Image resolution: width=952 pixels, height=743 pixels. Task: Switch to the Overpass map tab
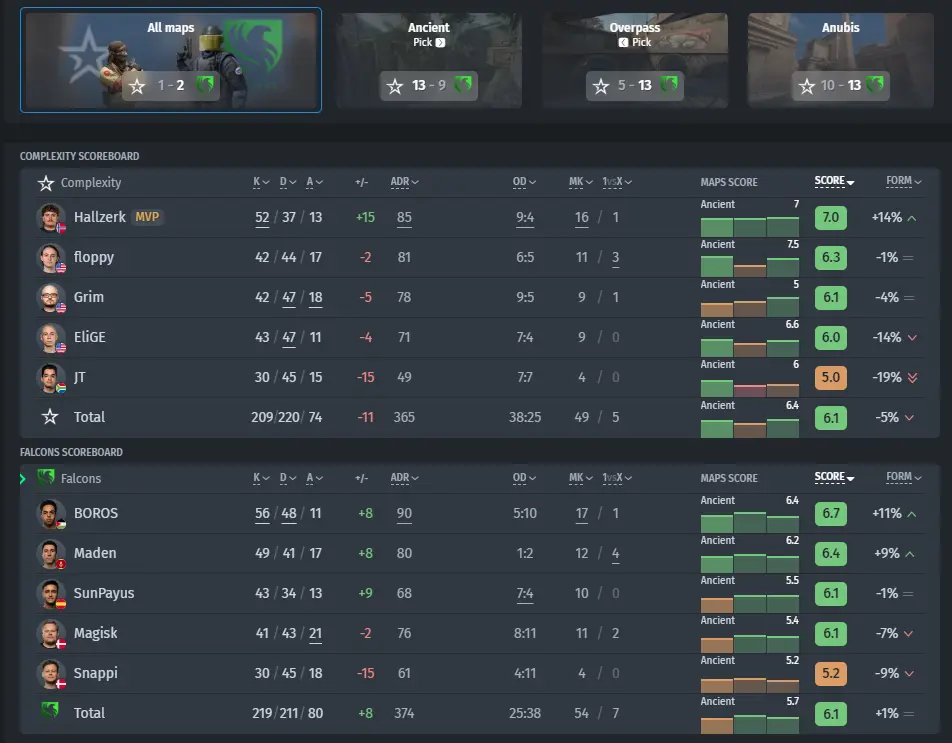(x=634, y=60)
